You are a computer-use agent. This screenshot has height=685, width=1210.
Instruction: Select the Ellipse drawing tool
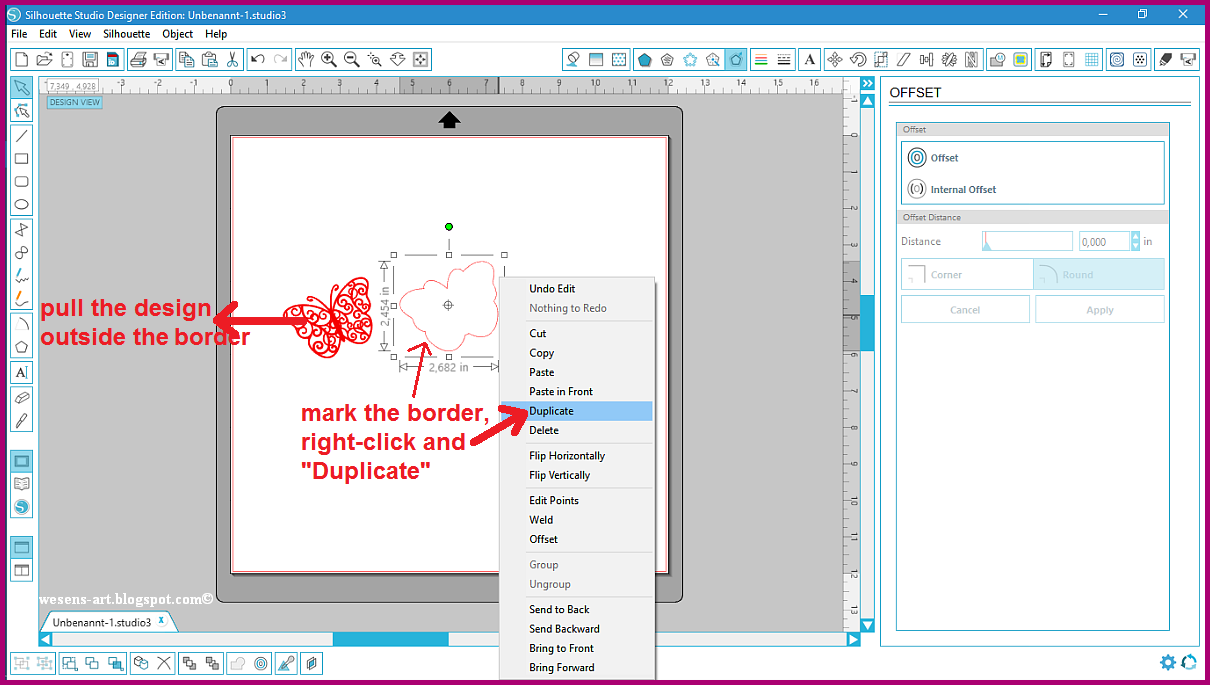21,204
